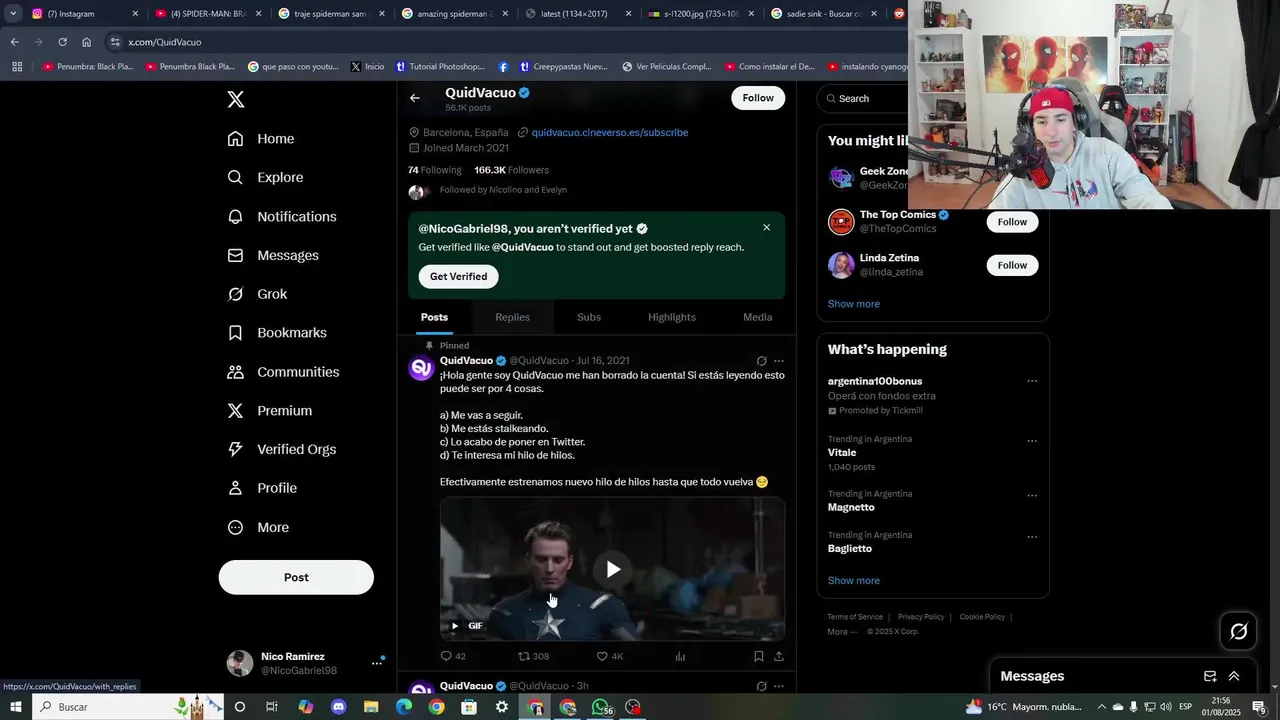Compose new message icon in Messages drawer
Image resolution: width=1280 pixels, height=720 pixels.
(x=1210, y=676)
